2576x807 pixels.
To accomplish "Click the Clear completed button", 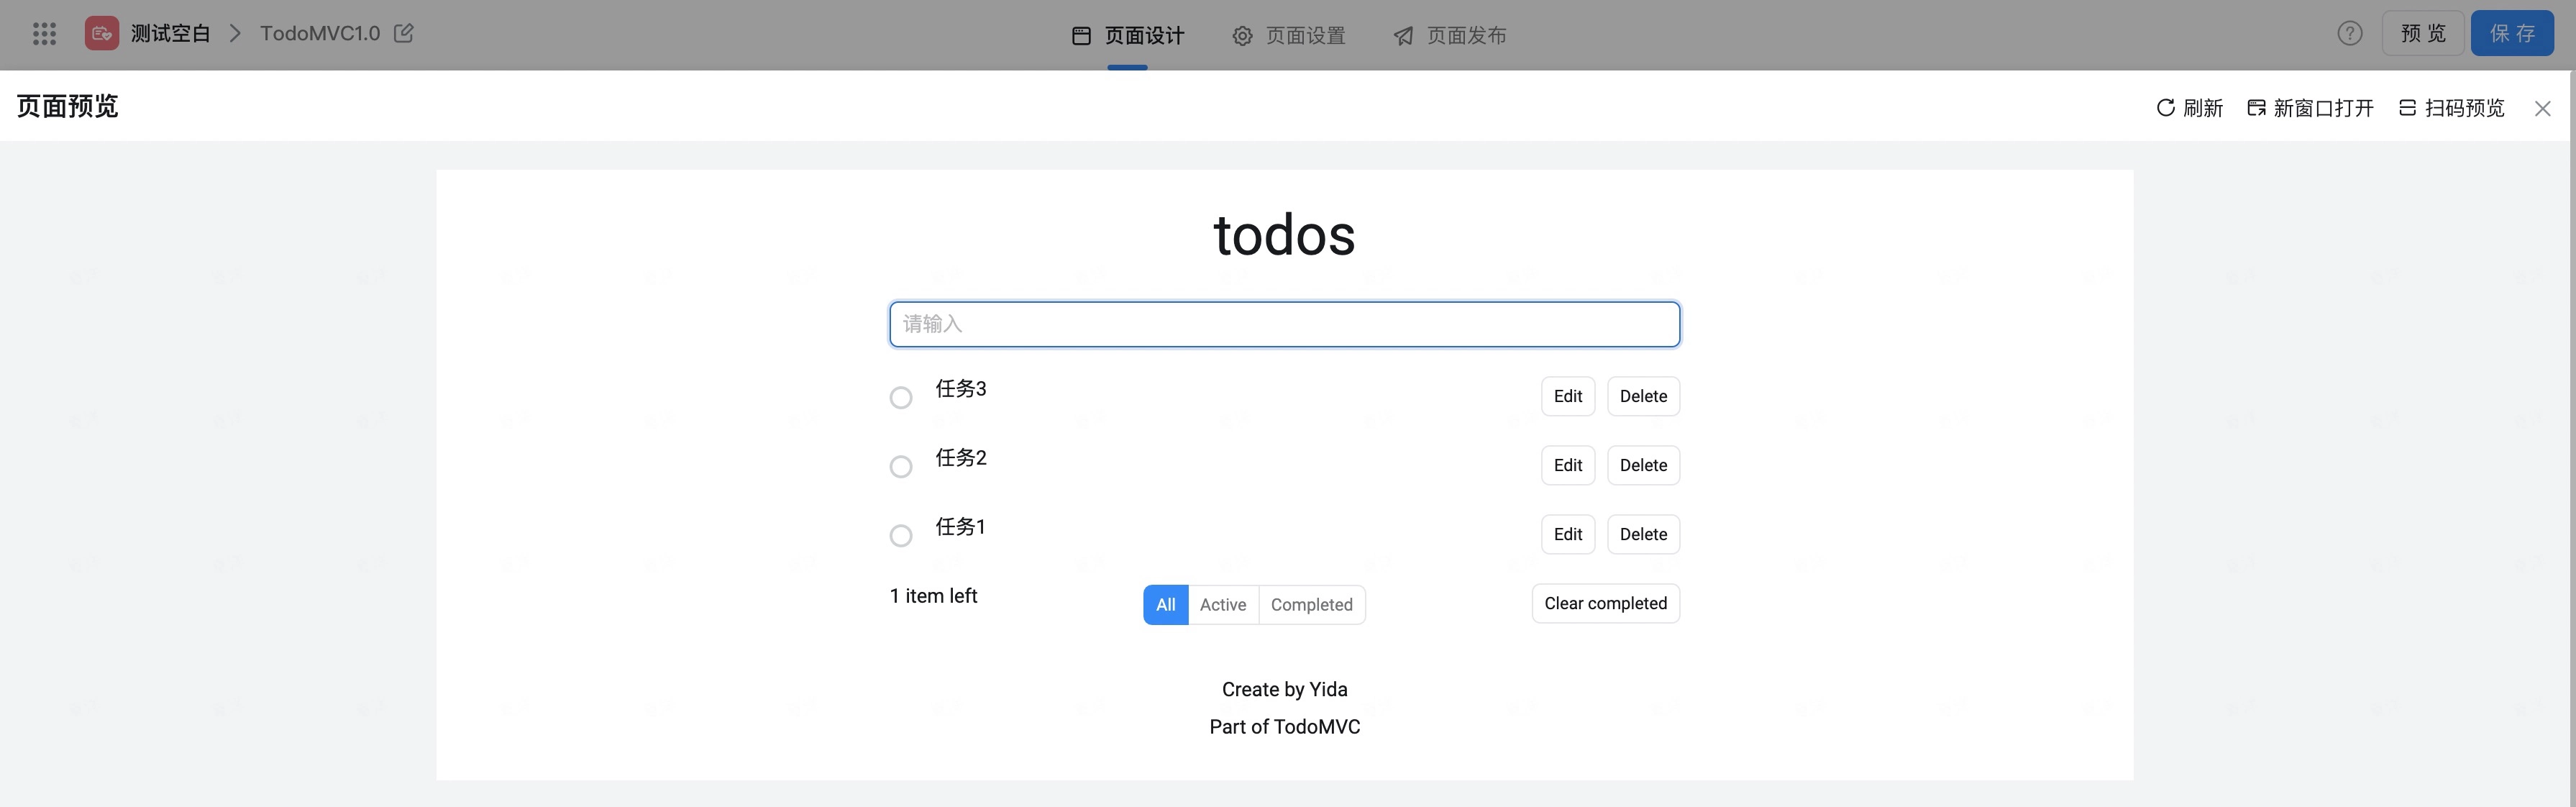I will (x=1605, y=604).
